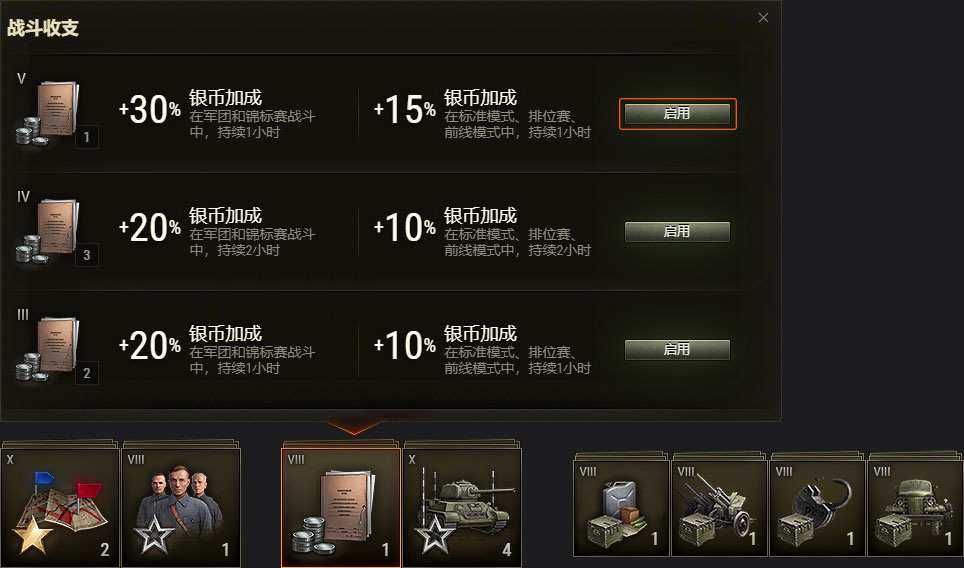
Task: Close the 战斗收支 popup window
Action: (763, 17)
